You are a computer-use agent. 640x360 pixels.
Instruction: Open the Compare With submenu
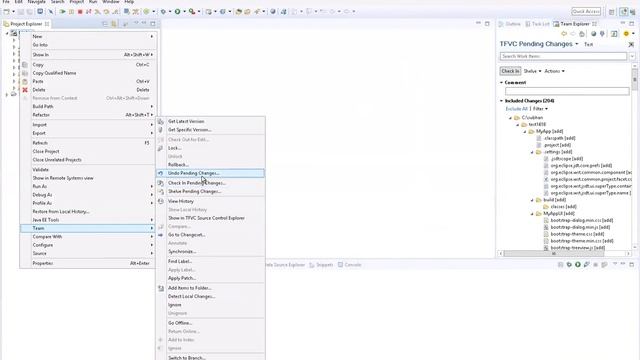pyautogui.click(x=88, y=237)
